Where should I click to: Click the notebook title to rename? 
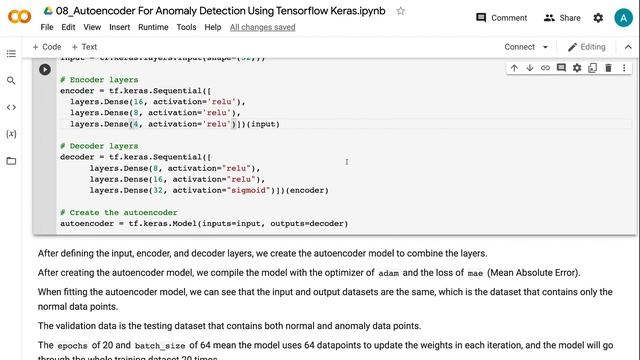(220, 11)
